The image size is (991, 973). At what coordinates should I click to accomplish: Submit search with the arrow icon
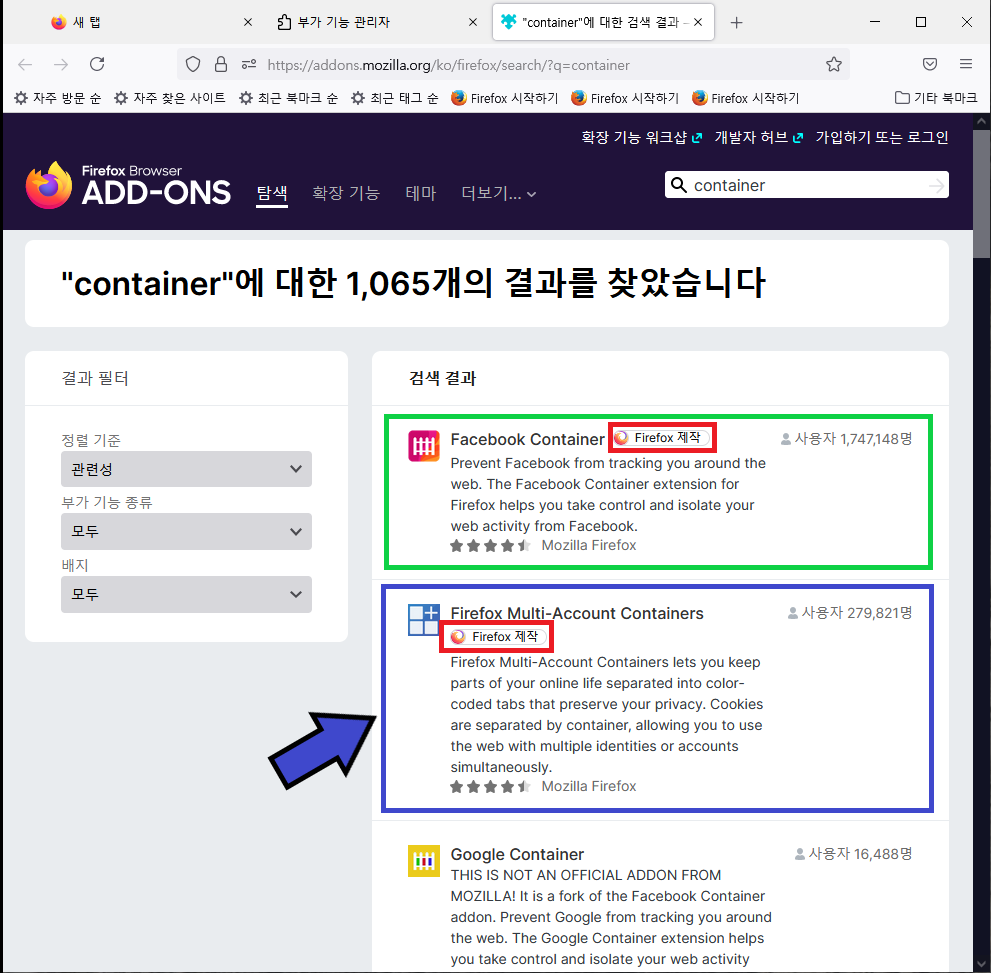936,185
